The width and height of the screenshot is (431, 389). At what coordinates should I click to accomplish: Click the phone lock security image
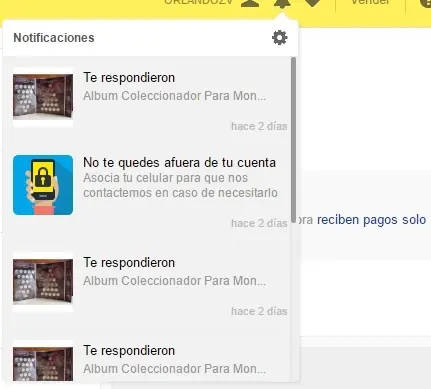pyautogui.click(x=43, y=185)
